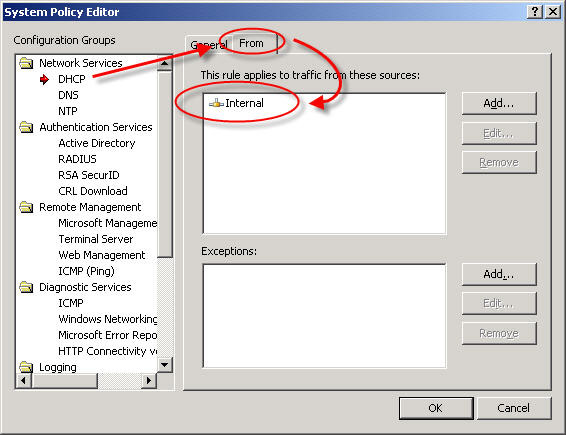Select the Remote Management group

click(x=90, y=207)
